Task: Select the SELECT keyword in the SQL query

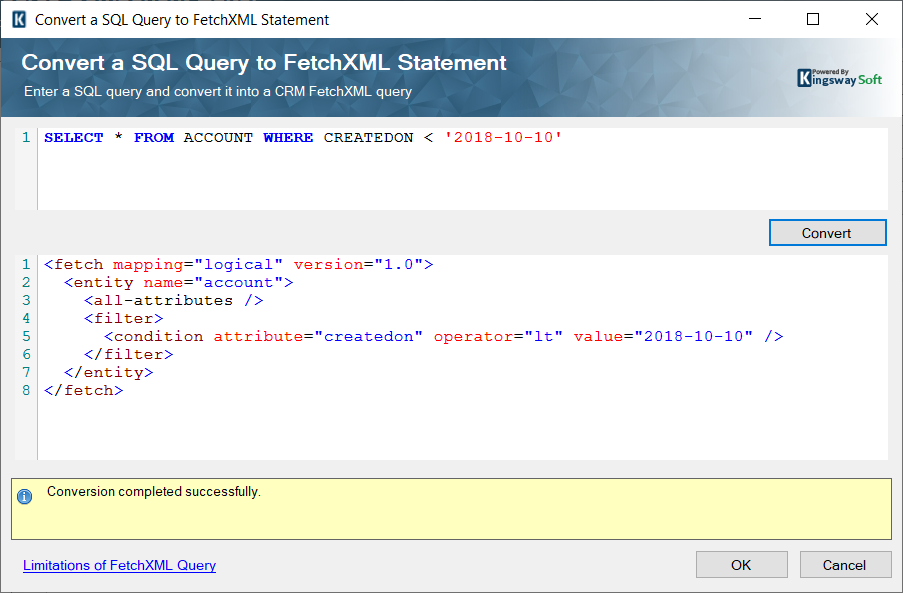Action: coord(73,137)
